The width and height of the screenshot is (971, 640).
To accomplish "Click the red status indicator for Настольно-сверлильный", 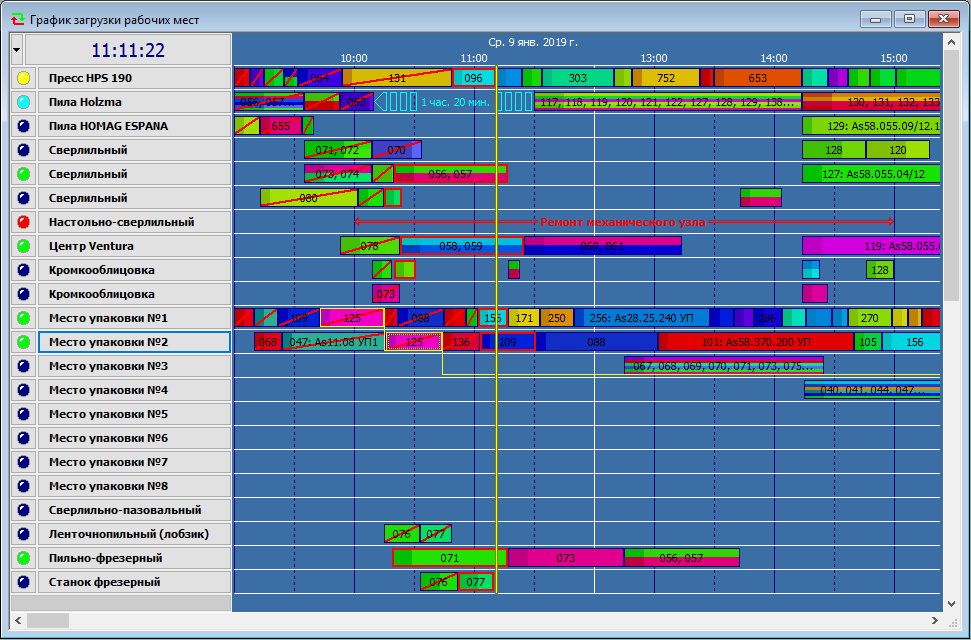I will pos(24,222).
